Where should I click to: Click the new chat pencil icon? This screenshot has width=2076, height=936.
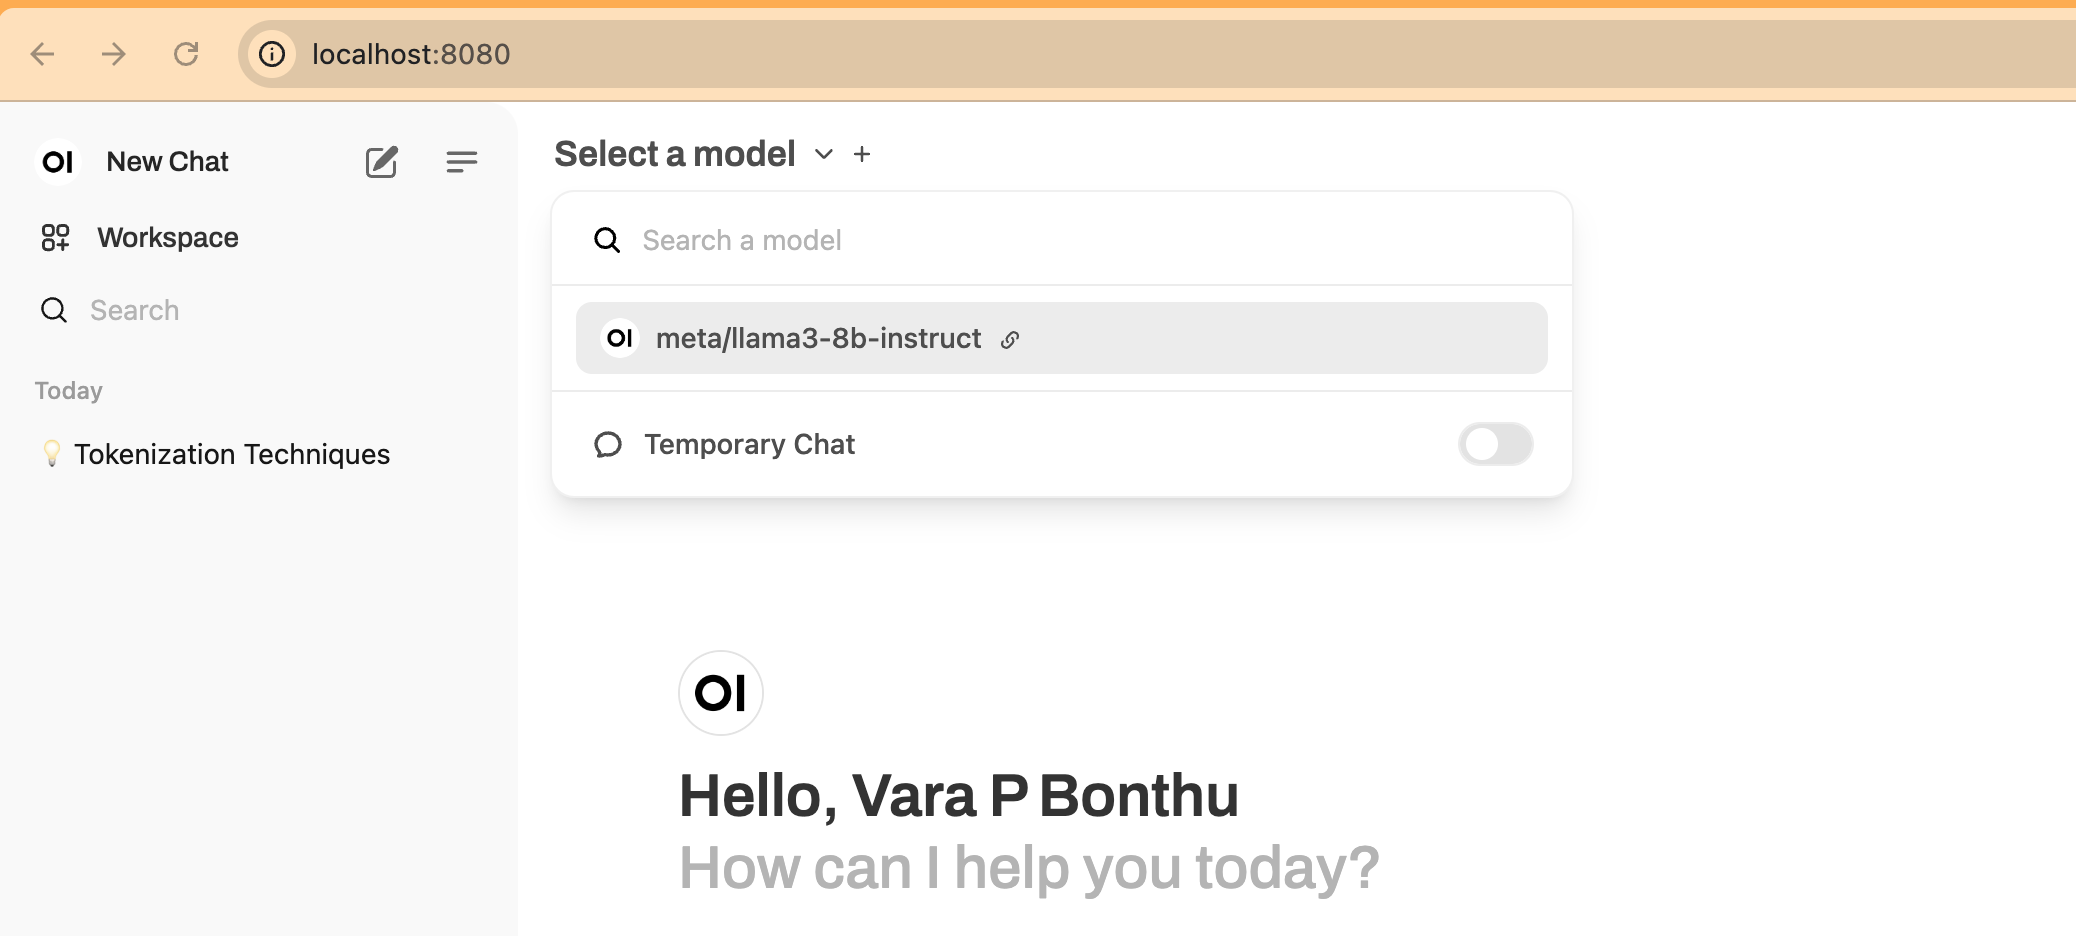click(381, 162)
